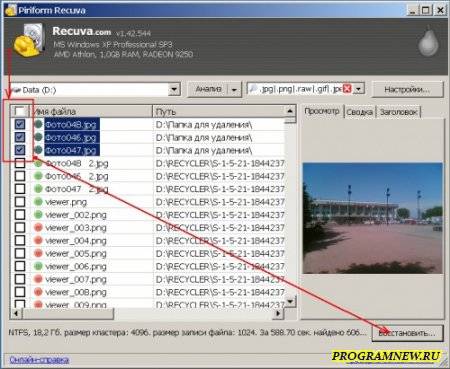450x369 pixels.
Task: Click the Recuva hard-hat drive logo
Action: tap(29, 40)
